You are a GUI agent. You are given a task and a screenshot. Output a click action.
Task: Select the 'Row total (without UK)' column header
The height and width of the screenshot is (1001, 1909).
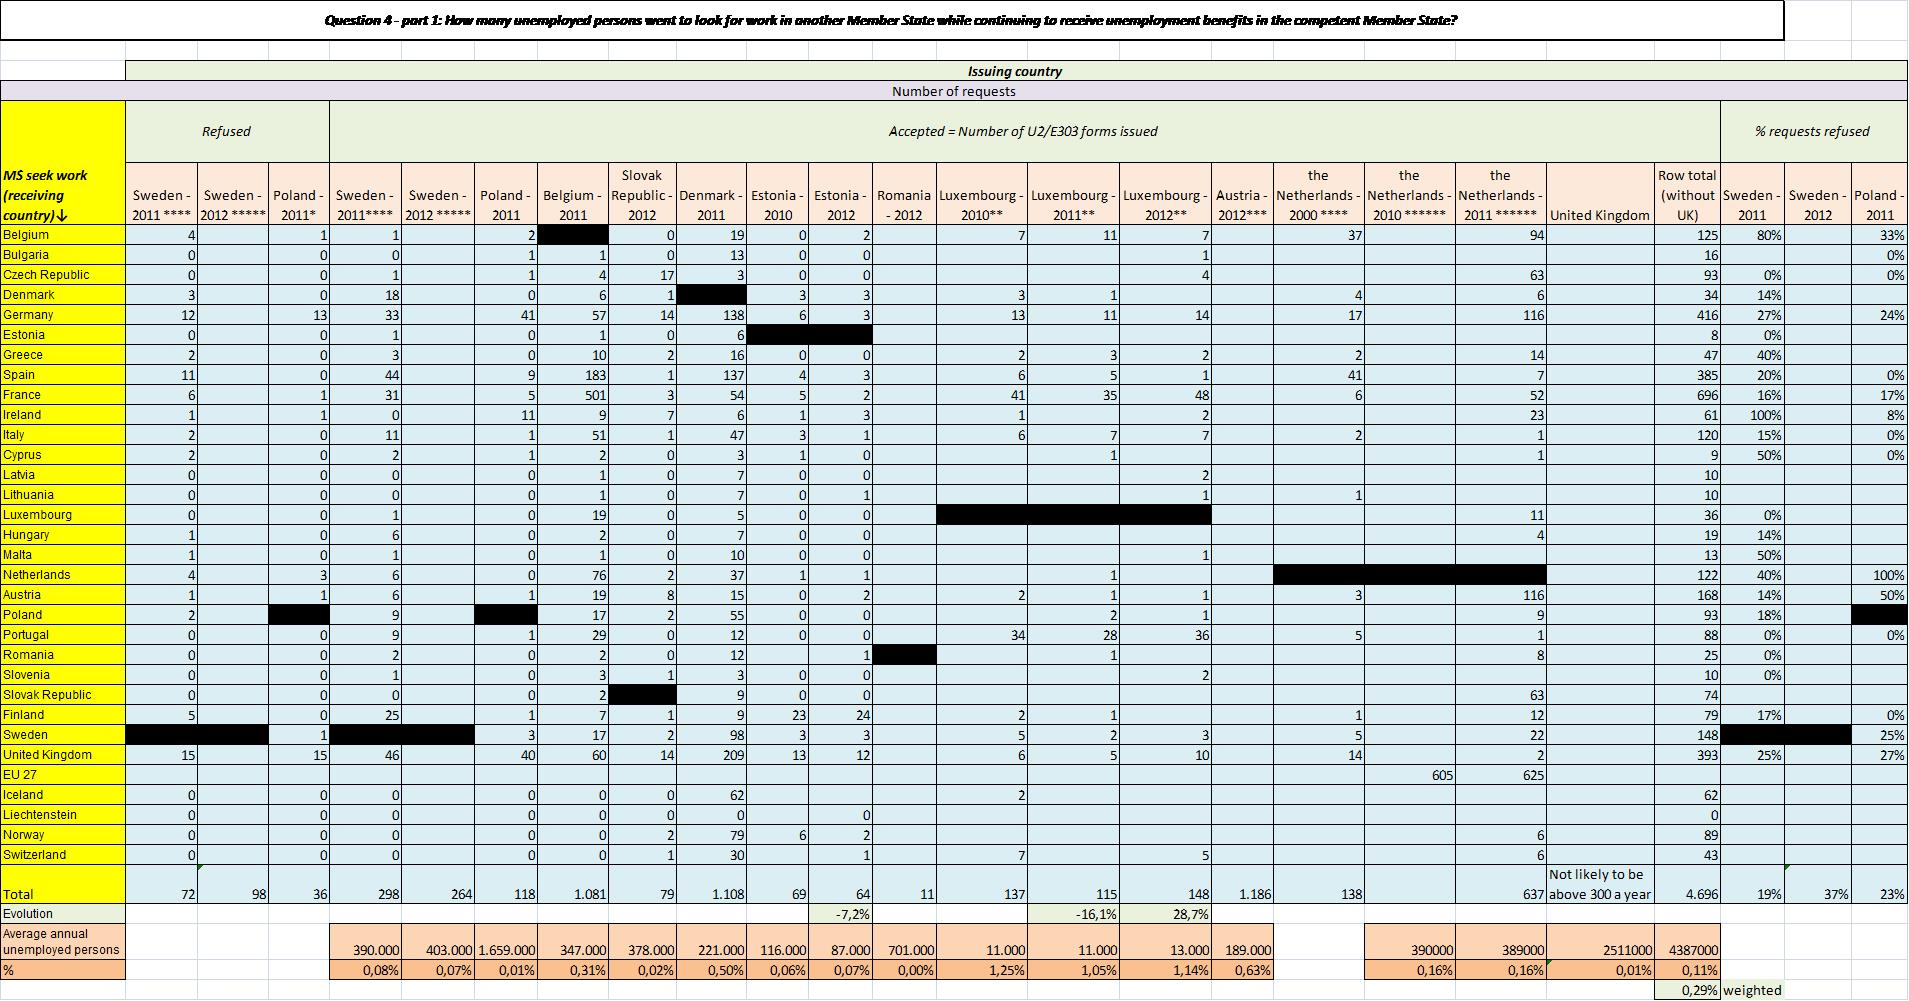[1686, 195]
